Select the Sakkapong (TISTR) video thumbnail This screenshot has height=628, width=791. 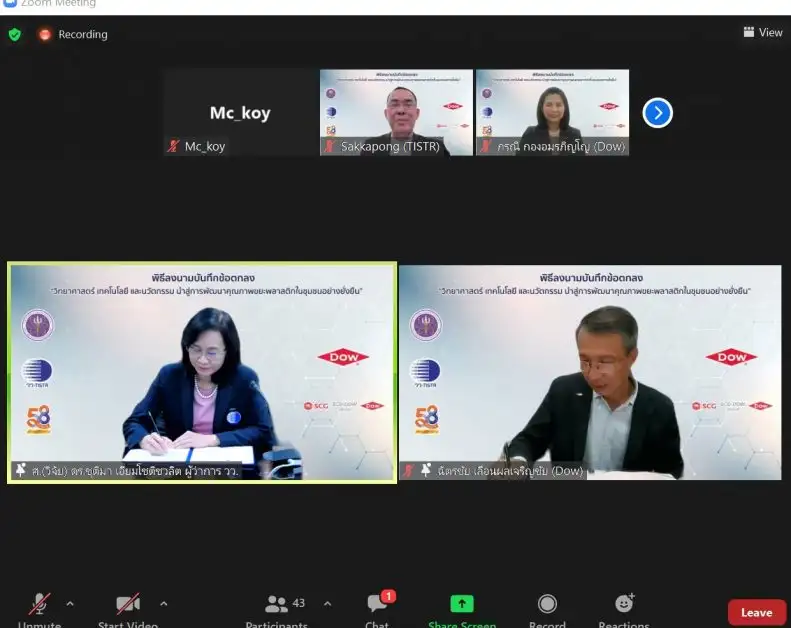396,112
